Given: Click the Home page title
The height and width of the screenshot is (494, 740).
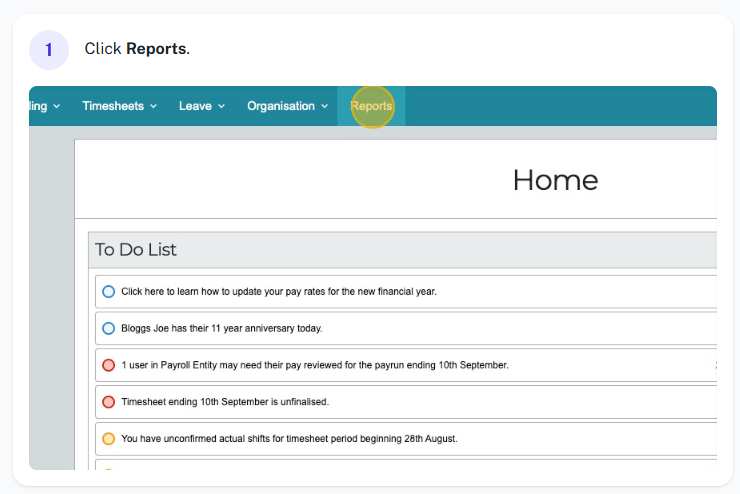Looking at the screenshot, I should [555, 180].
